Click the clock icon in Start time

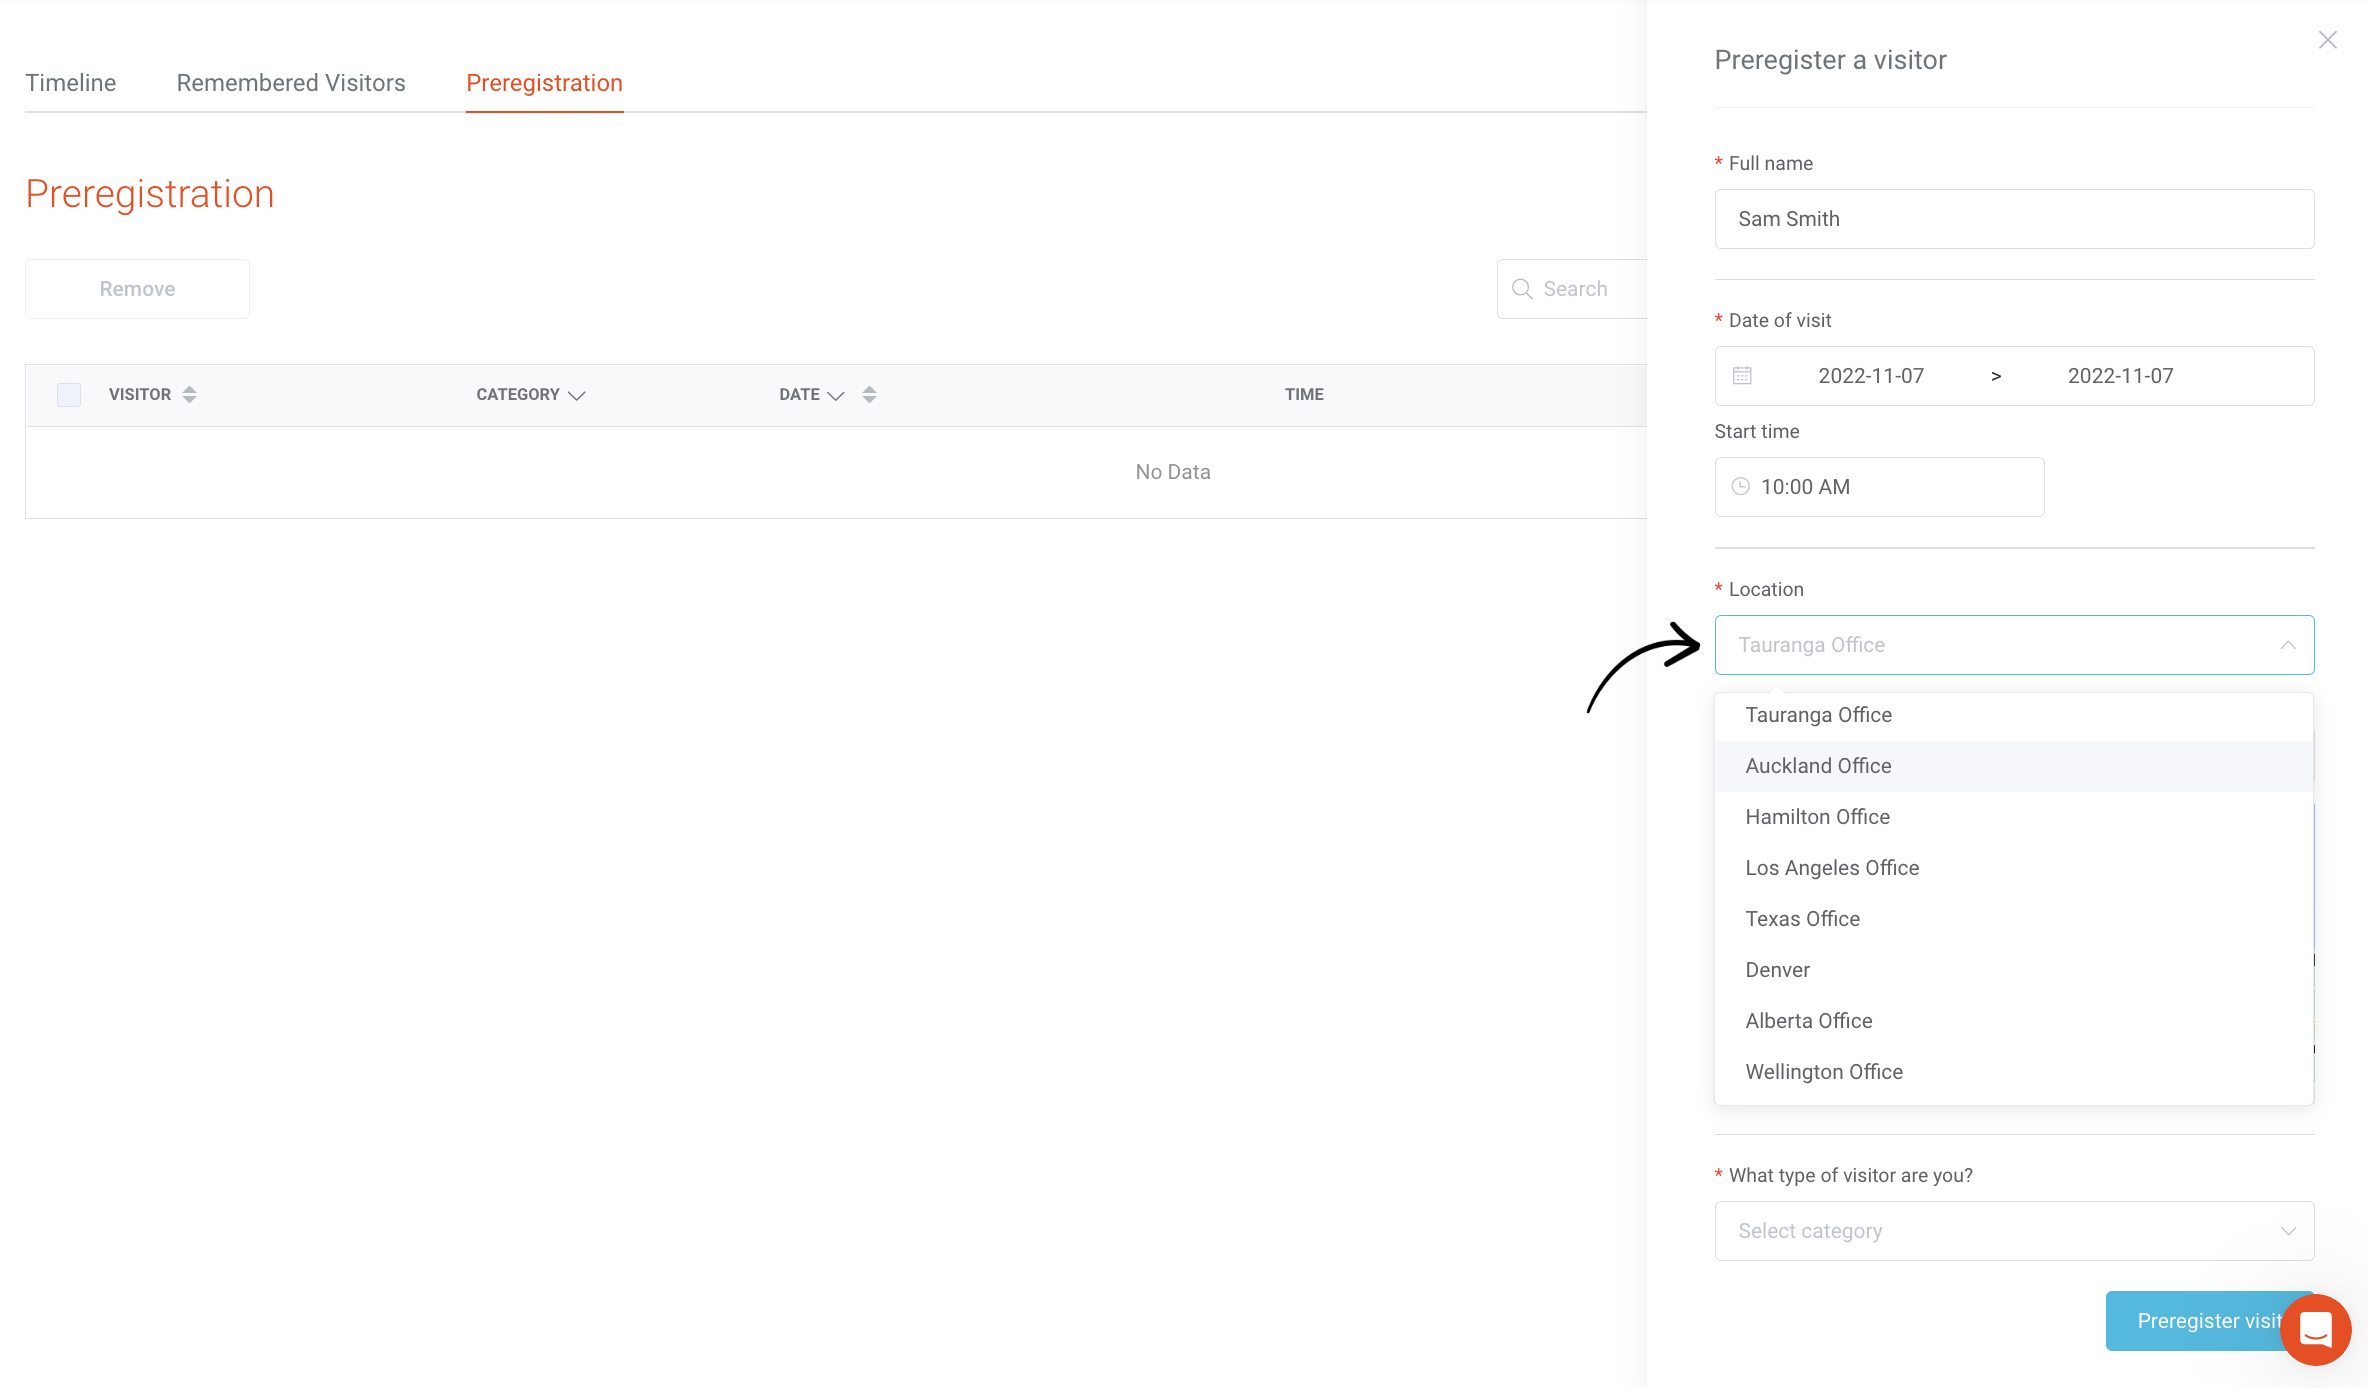pyautogui.click(x=1741, y=487)
